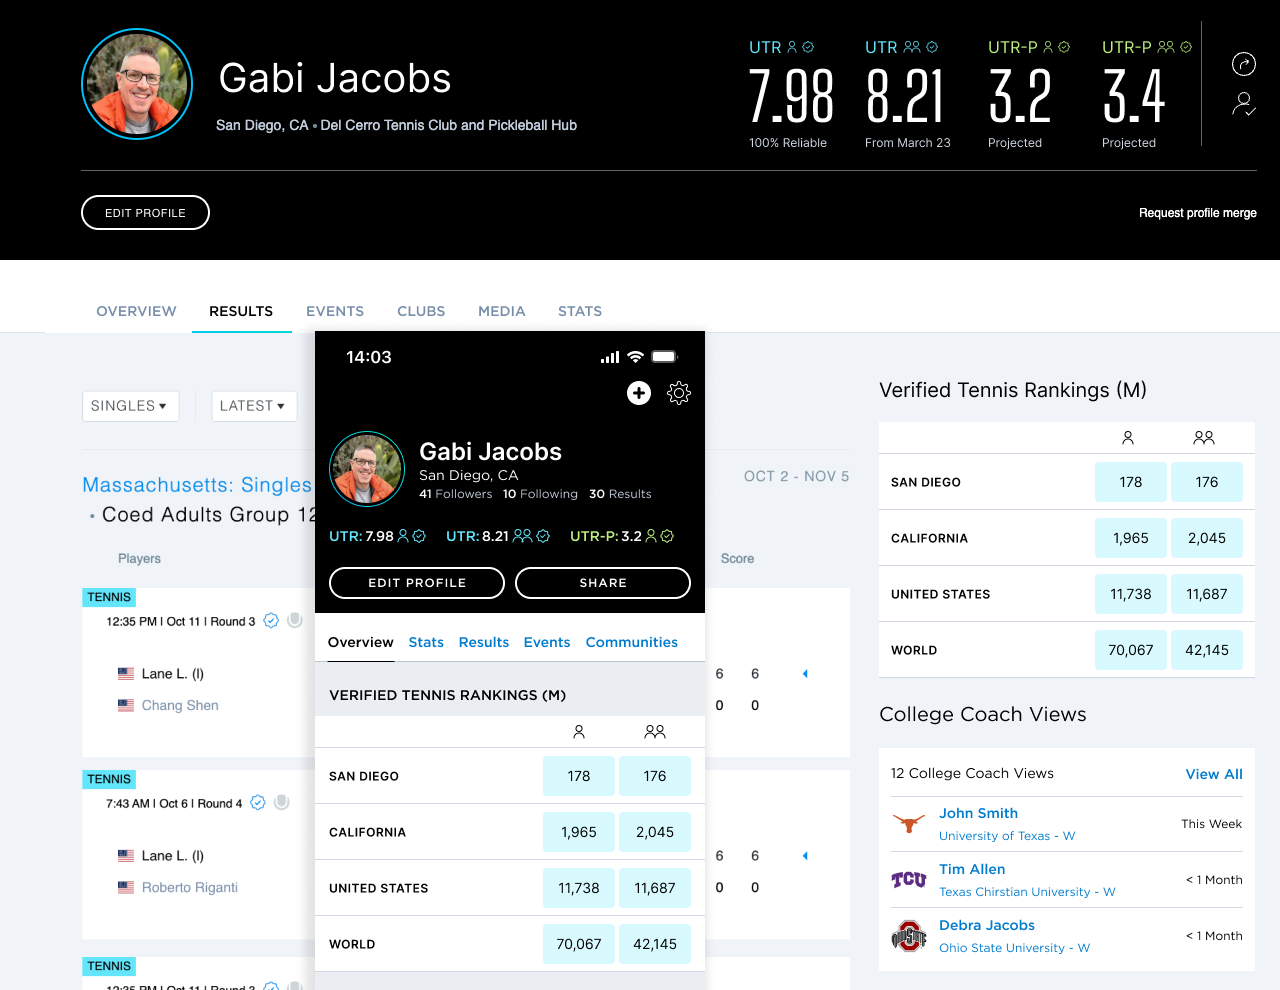This screenshot has width=1280, height=990.
Task: Go to the CLUBS tab
Action: (x=421, y=311)
